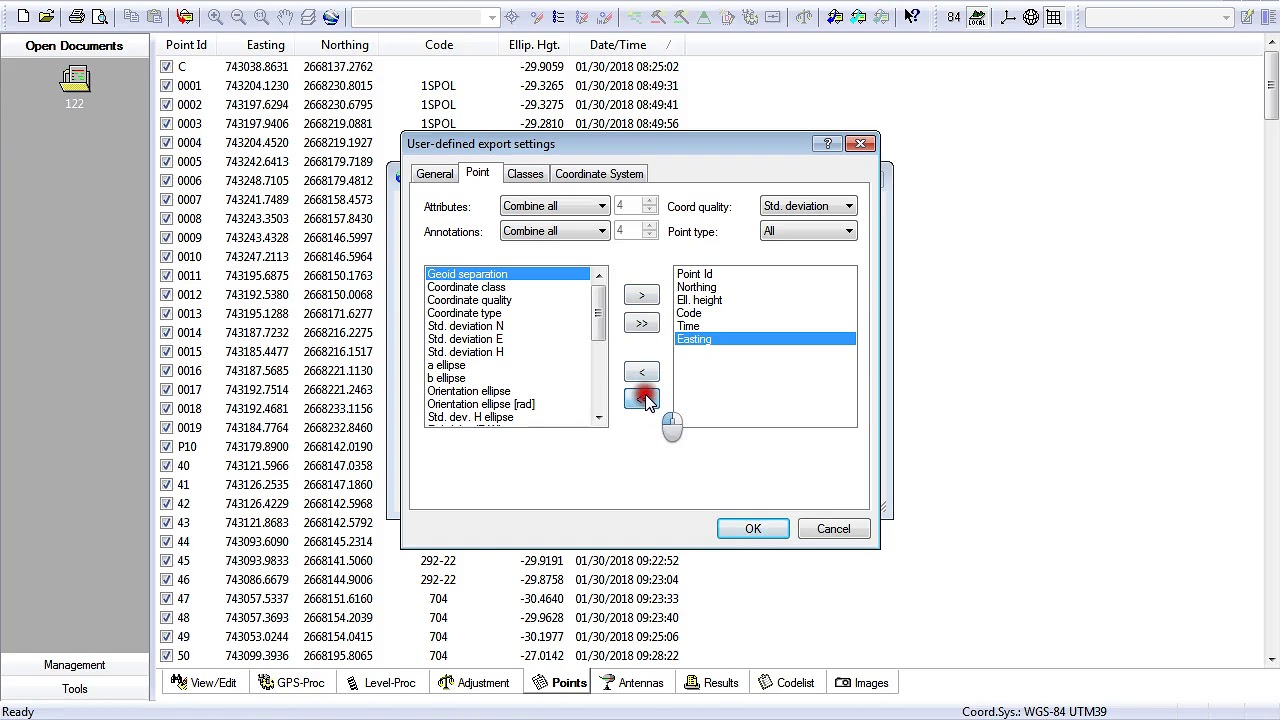Open the Codelist bottom tab
1280x720 pixels.
click(786, 683)
